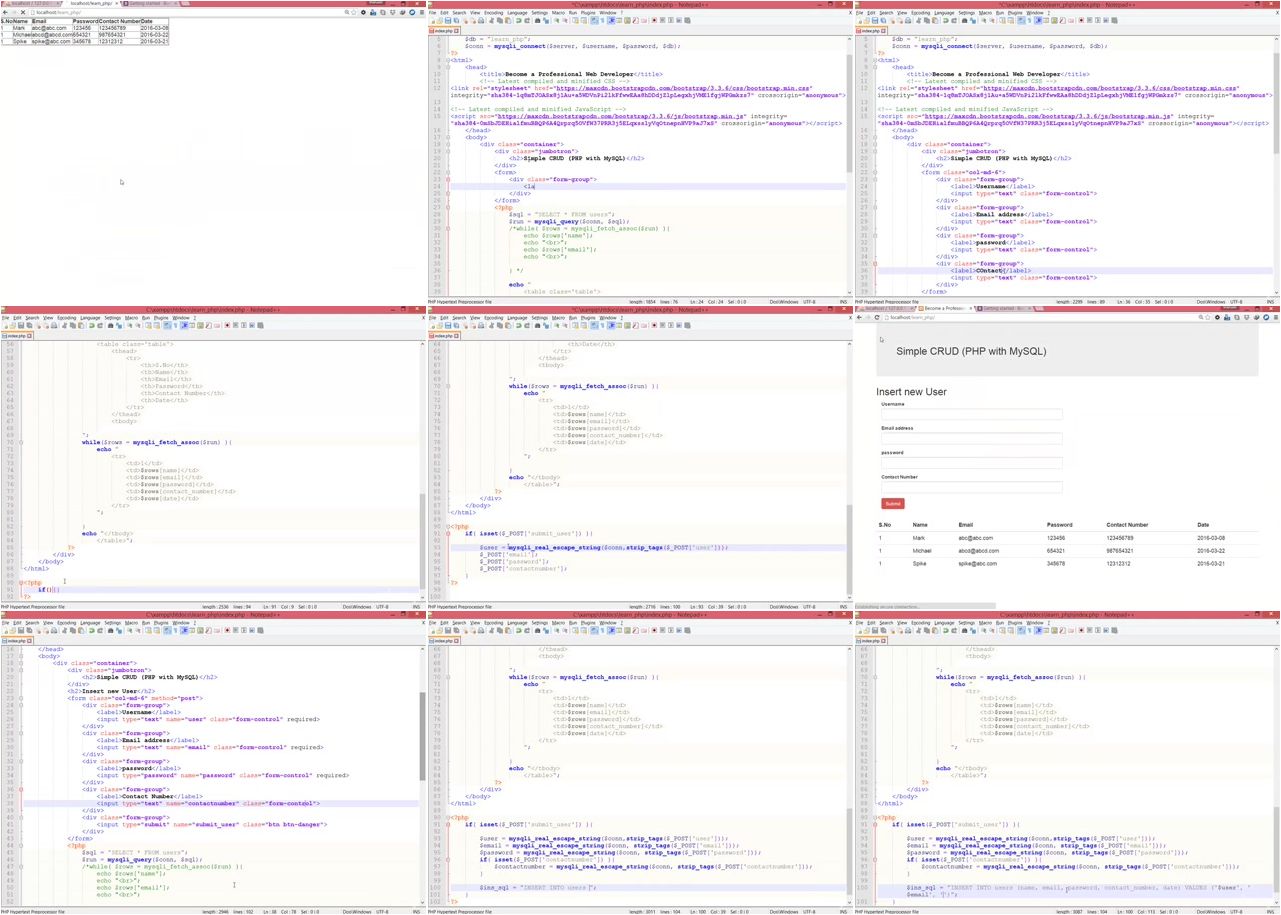Click Record Macro icon in window with length 3011
Screen dimensions: 1281x915
pyautogui.click(x=654, y=630)
